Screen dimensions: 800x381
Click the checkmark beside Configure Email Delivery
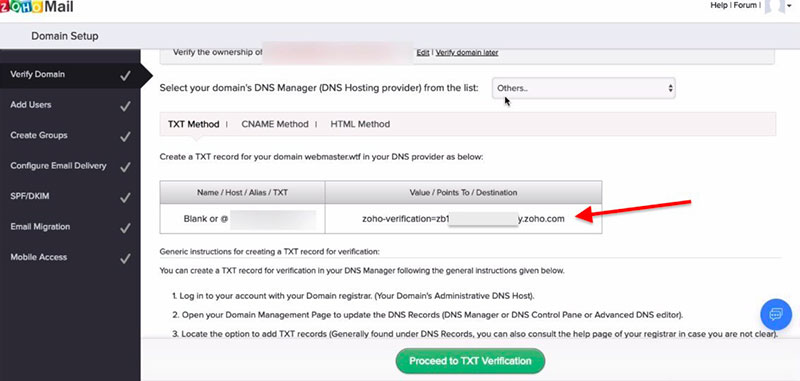point(125,167)
